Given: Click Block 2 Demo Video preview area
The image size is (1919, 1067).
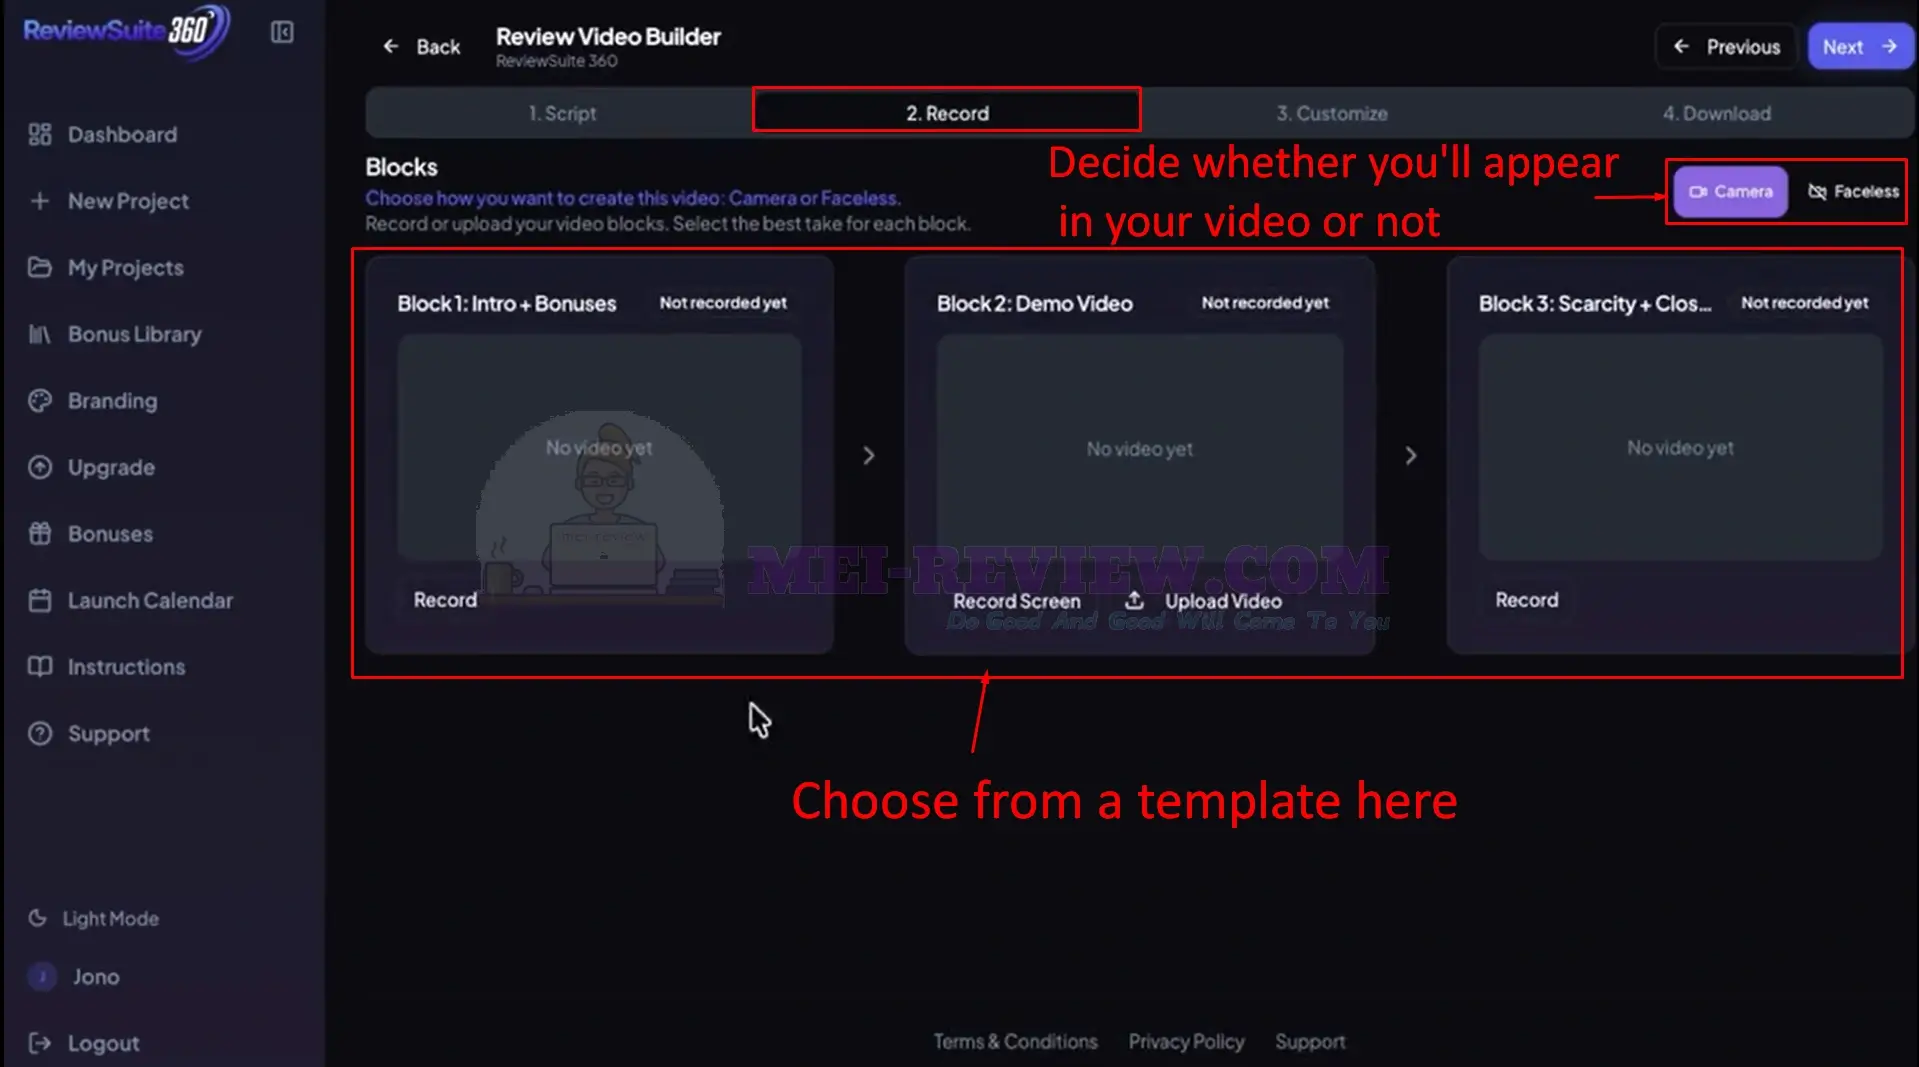Looking at the screenshot, I should click(x=1140, y=447).
